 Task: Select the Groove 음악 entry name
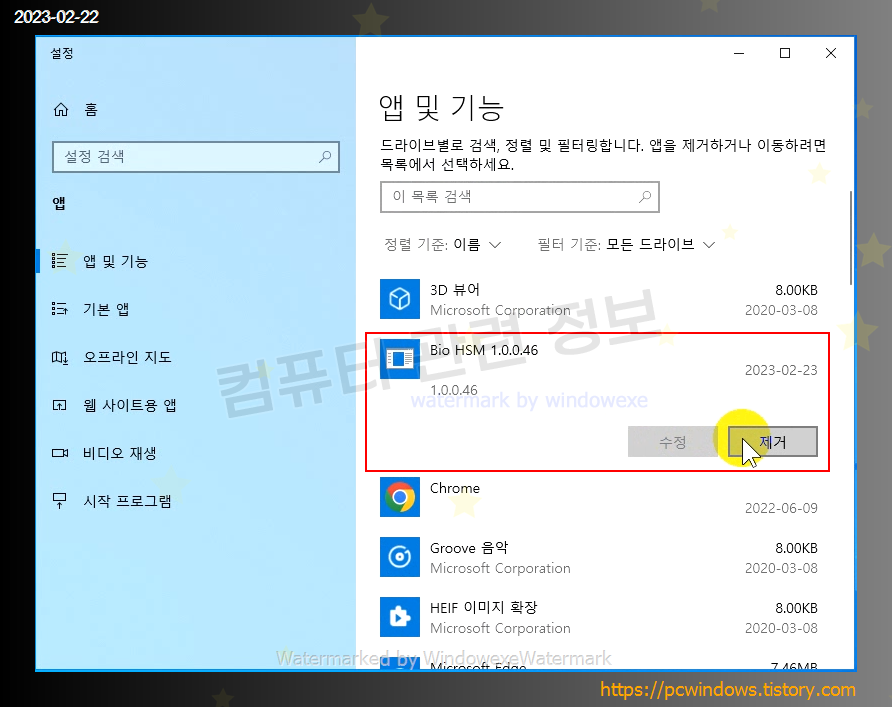(x=469, y=548)
